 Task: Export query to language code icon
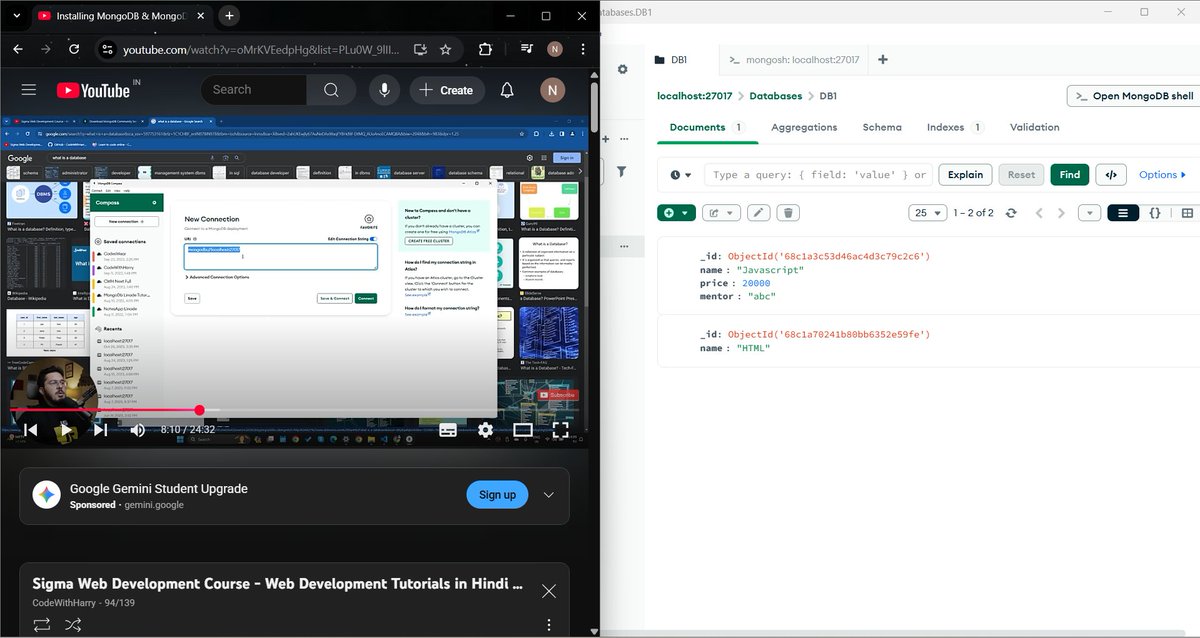(x=1110, y=174)
